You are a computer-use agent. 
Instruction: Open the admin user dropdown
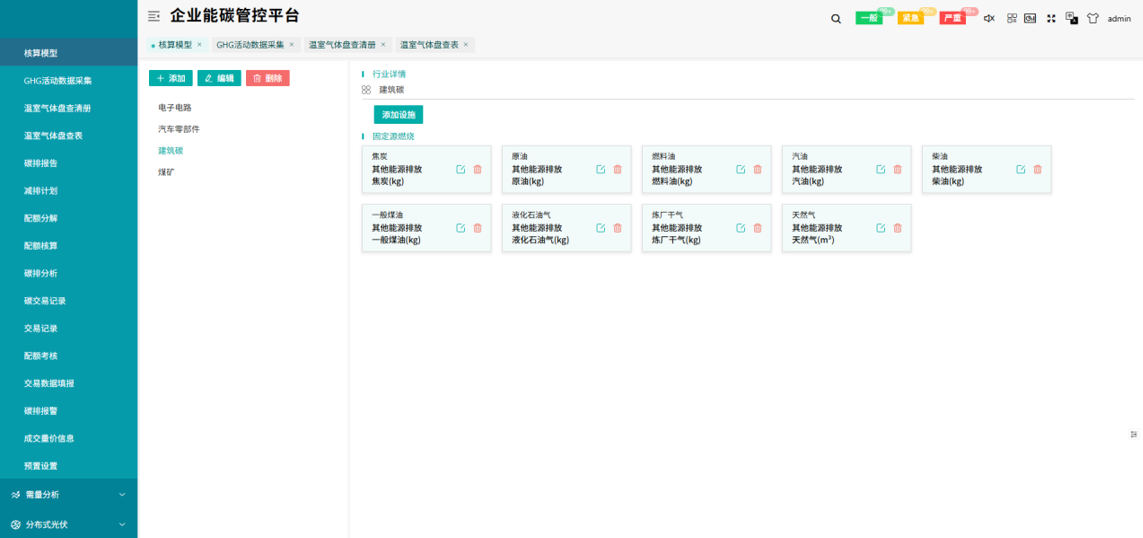[1119, 19]
